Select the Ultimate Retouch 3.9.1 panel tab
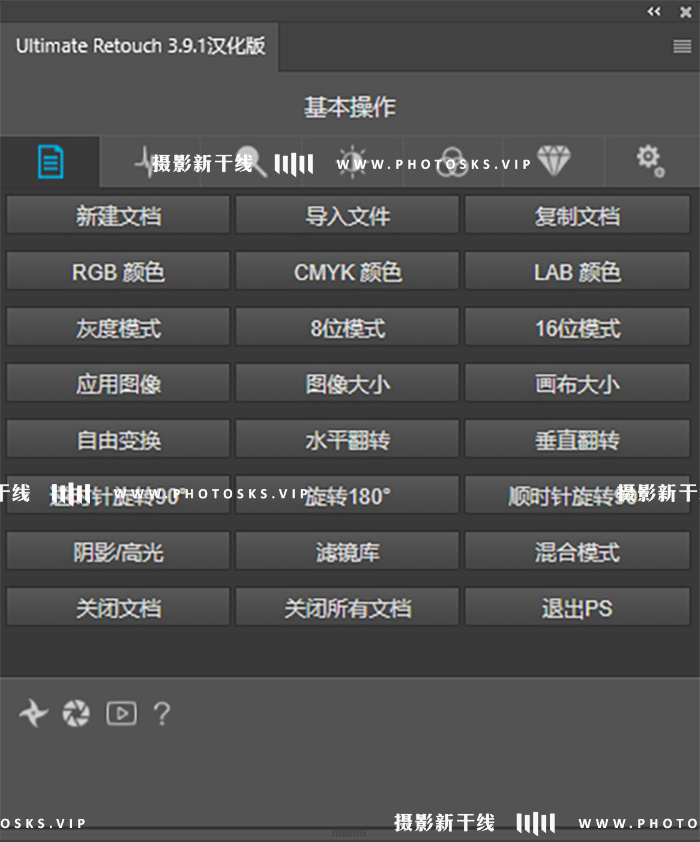 coord(140,46)
